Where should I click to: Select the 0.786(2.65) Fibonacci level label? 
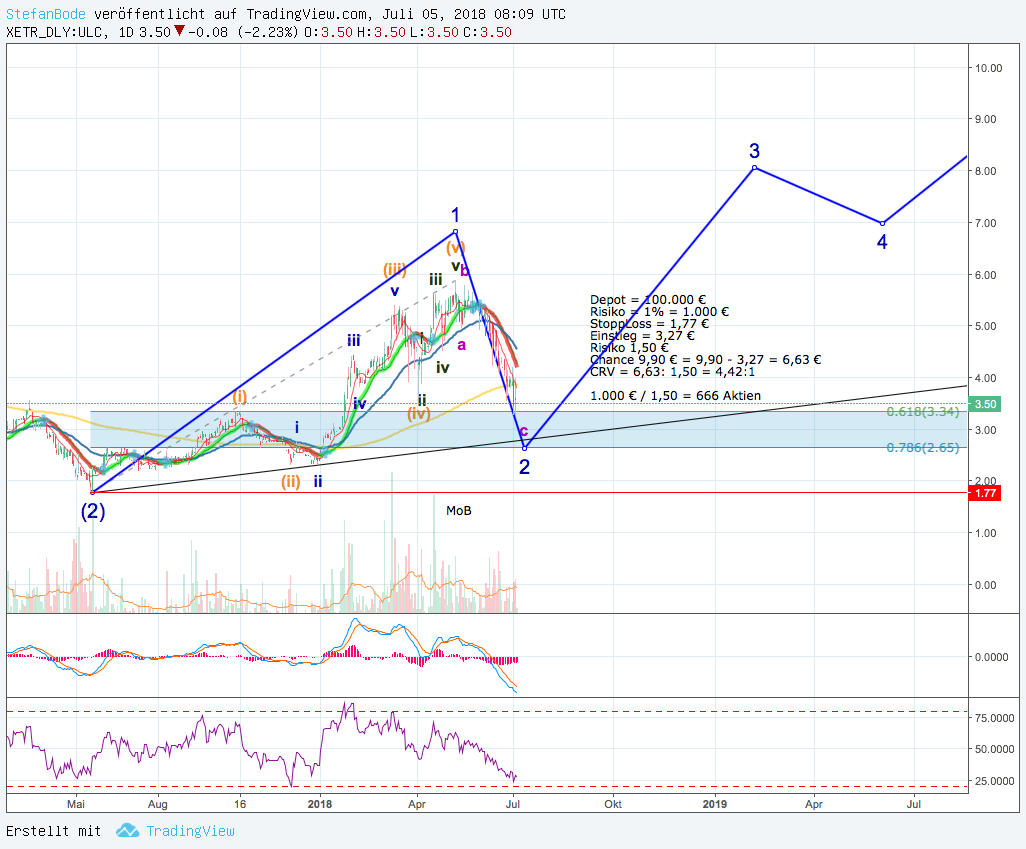923,448
